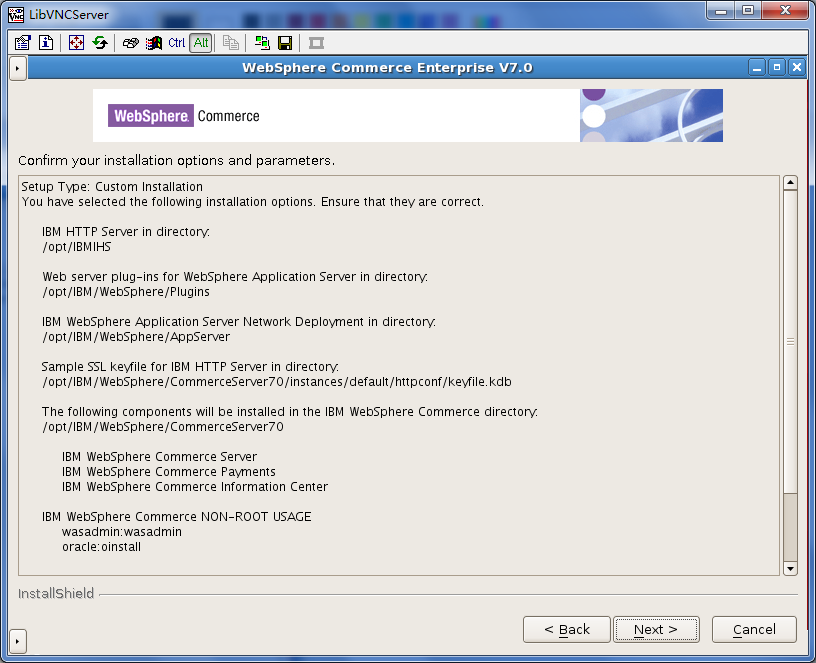Image resolution: width=816 pixels, height=663 pixels.
Task: Toggle the pressed Alt key off
Action: [201, 43]
